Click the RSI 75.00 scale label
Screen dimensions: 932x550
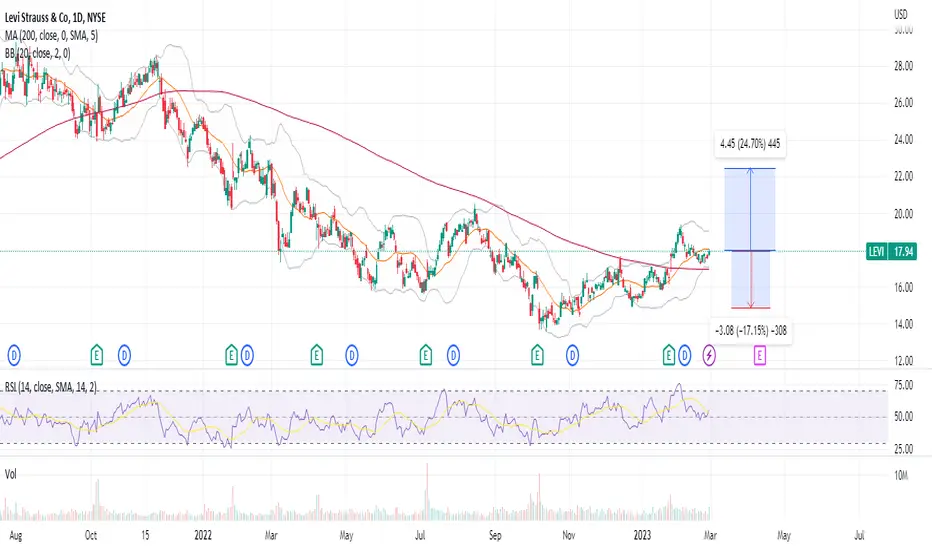pos(903,385)
